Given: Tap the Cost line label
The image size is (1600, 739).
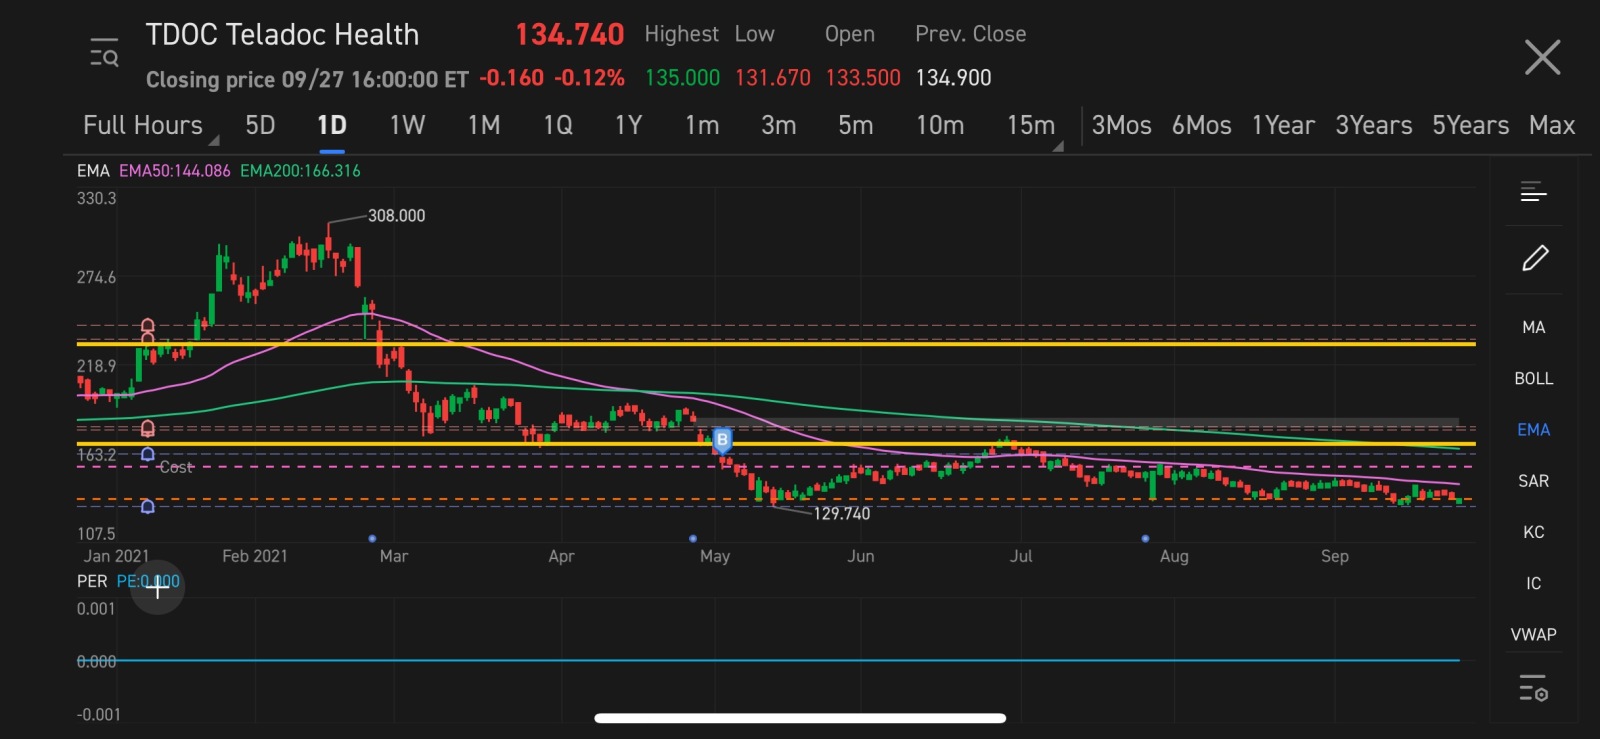Looking at the screenshot, I should (176, 467).
